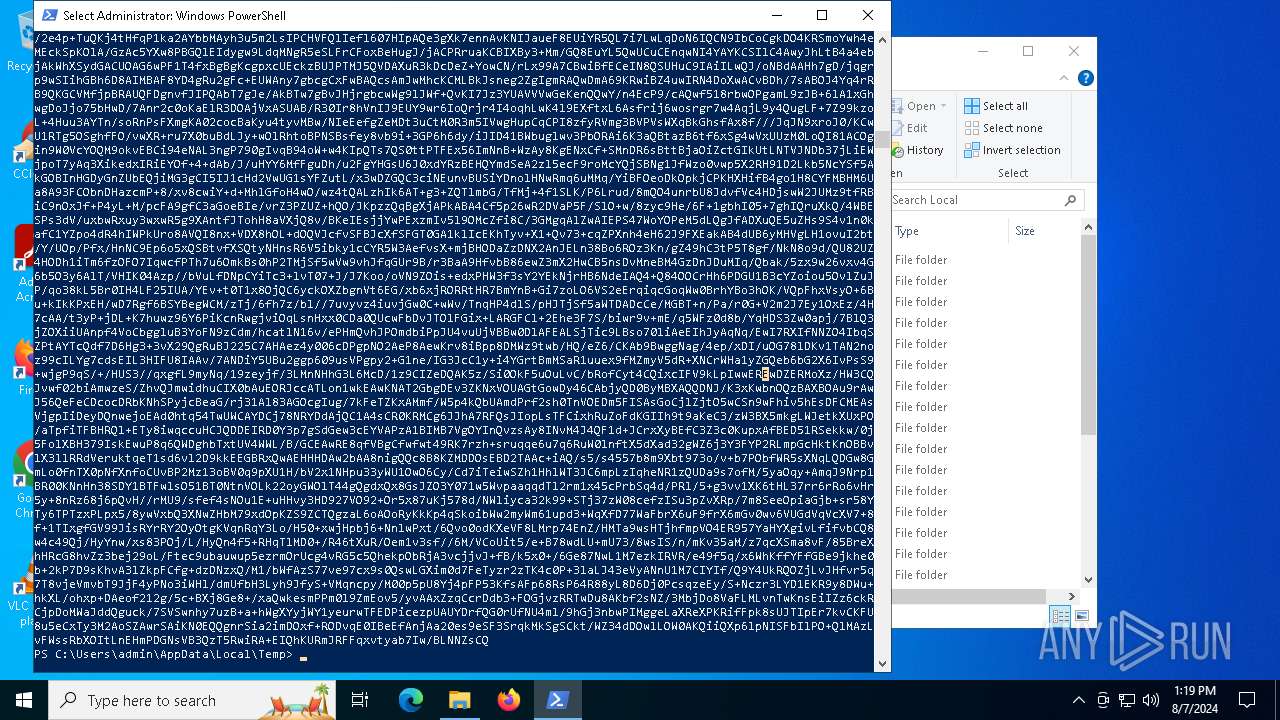Click the PowerShell scrollbar down arrow
The width and height of the screenshot is (1280, 720).
pyautogui.click(x=882, y=663)
